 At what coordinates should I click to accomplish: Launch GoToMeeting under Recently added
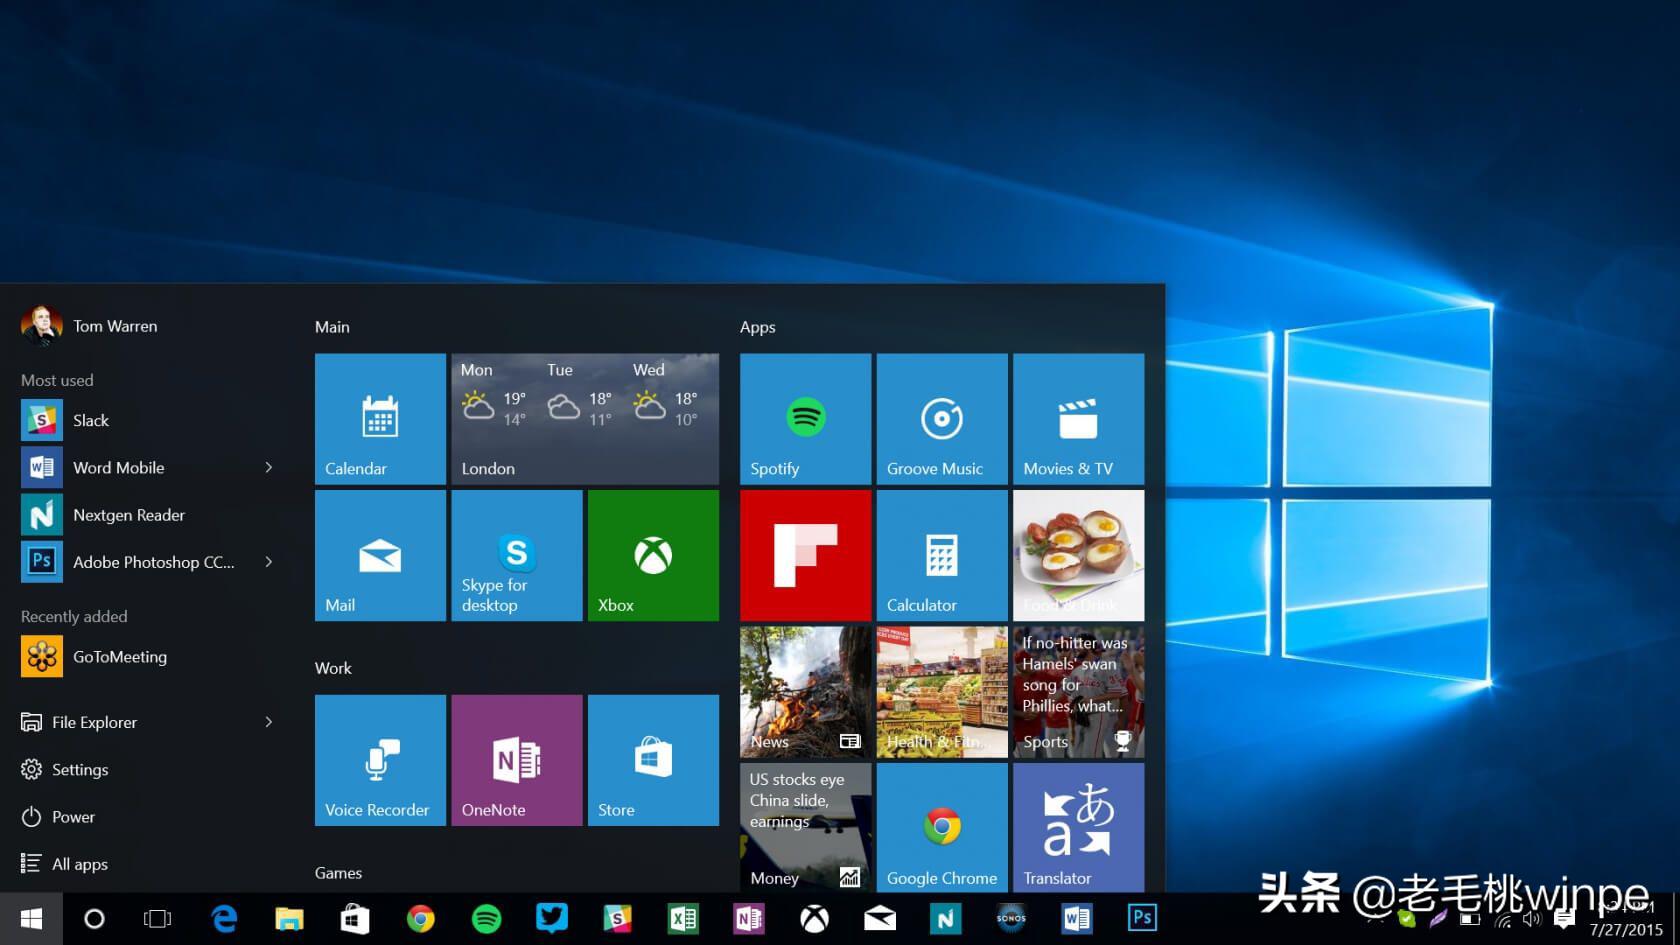coord(119,657)
